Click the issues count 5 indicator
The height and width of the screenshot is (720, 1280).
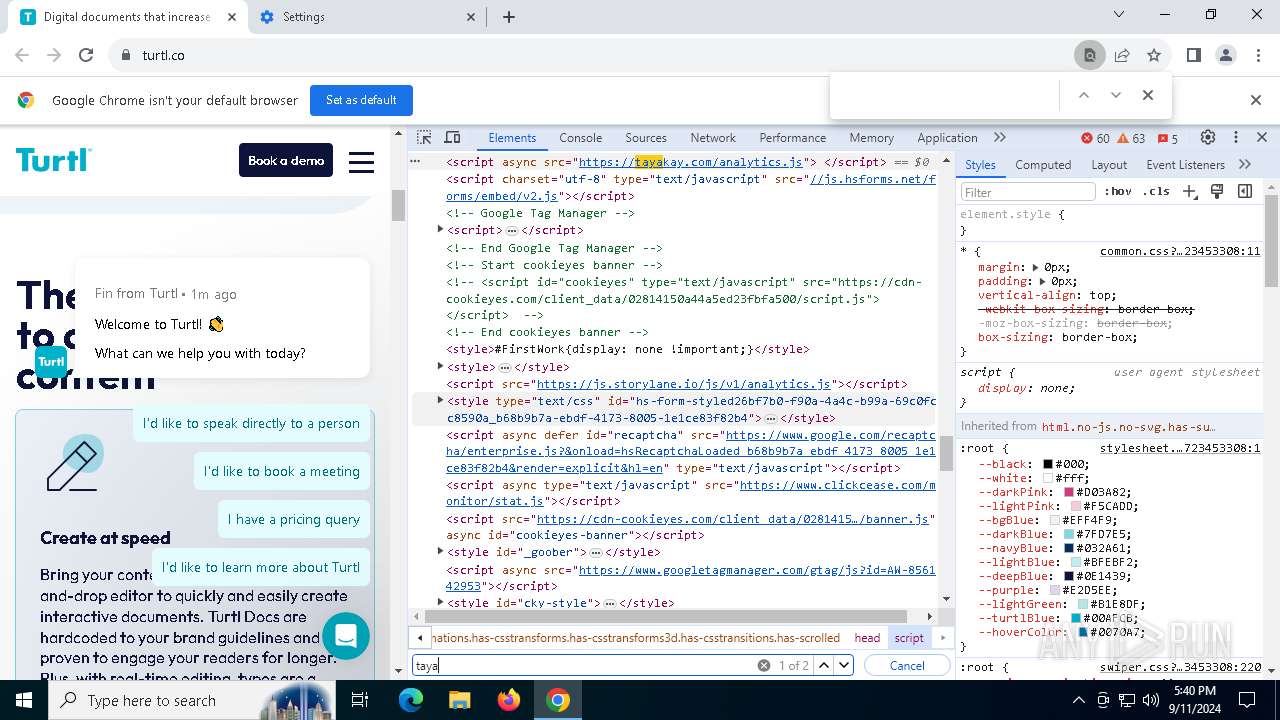pyautogui.click(x=1167, y=138)
